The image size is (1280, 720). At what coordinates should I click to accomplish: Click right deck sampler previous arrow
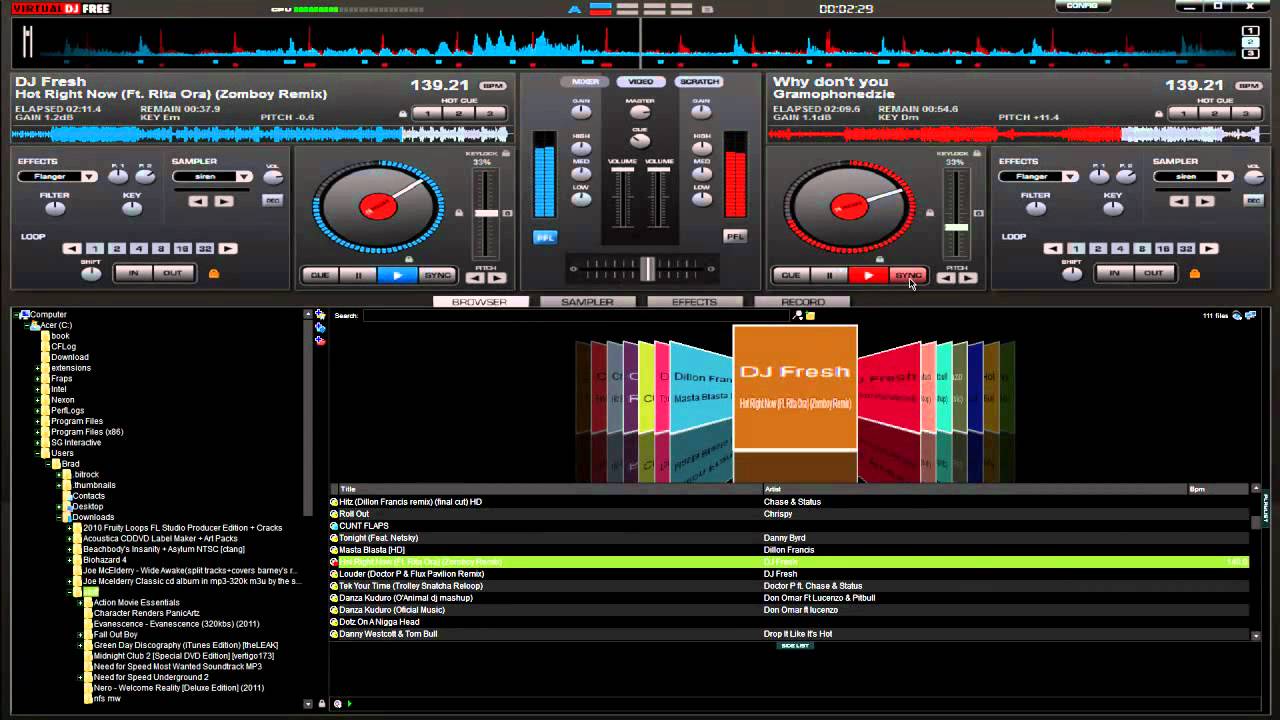click(x=1180, y=201)
